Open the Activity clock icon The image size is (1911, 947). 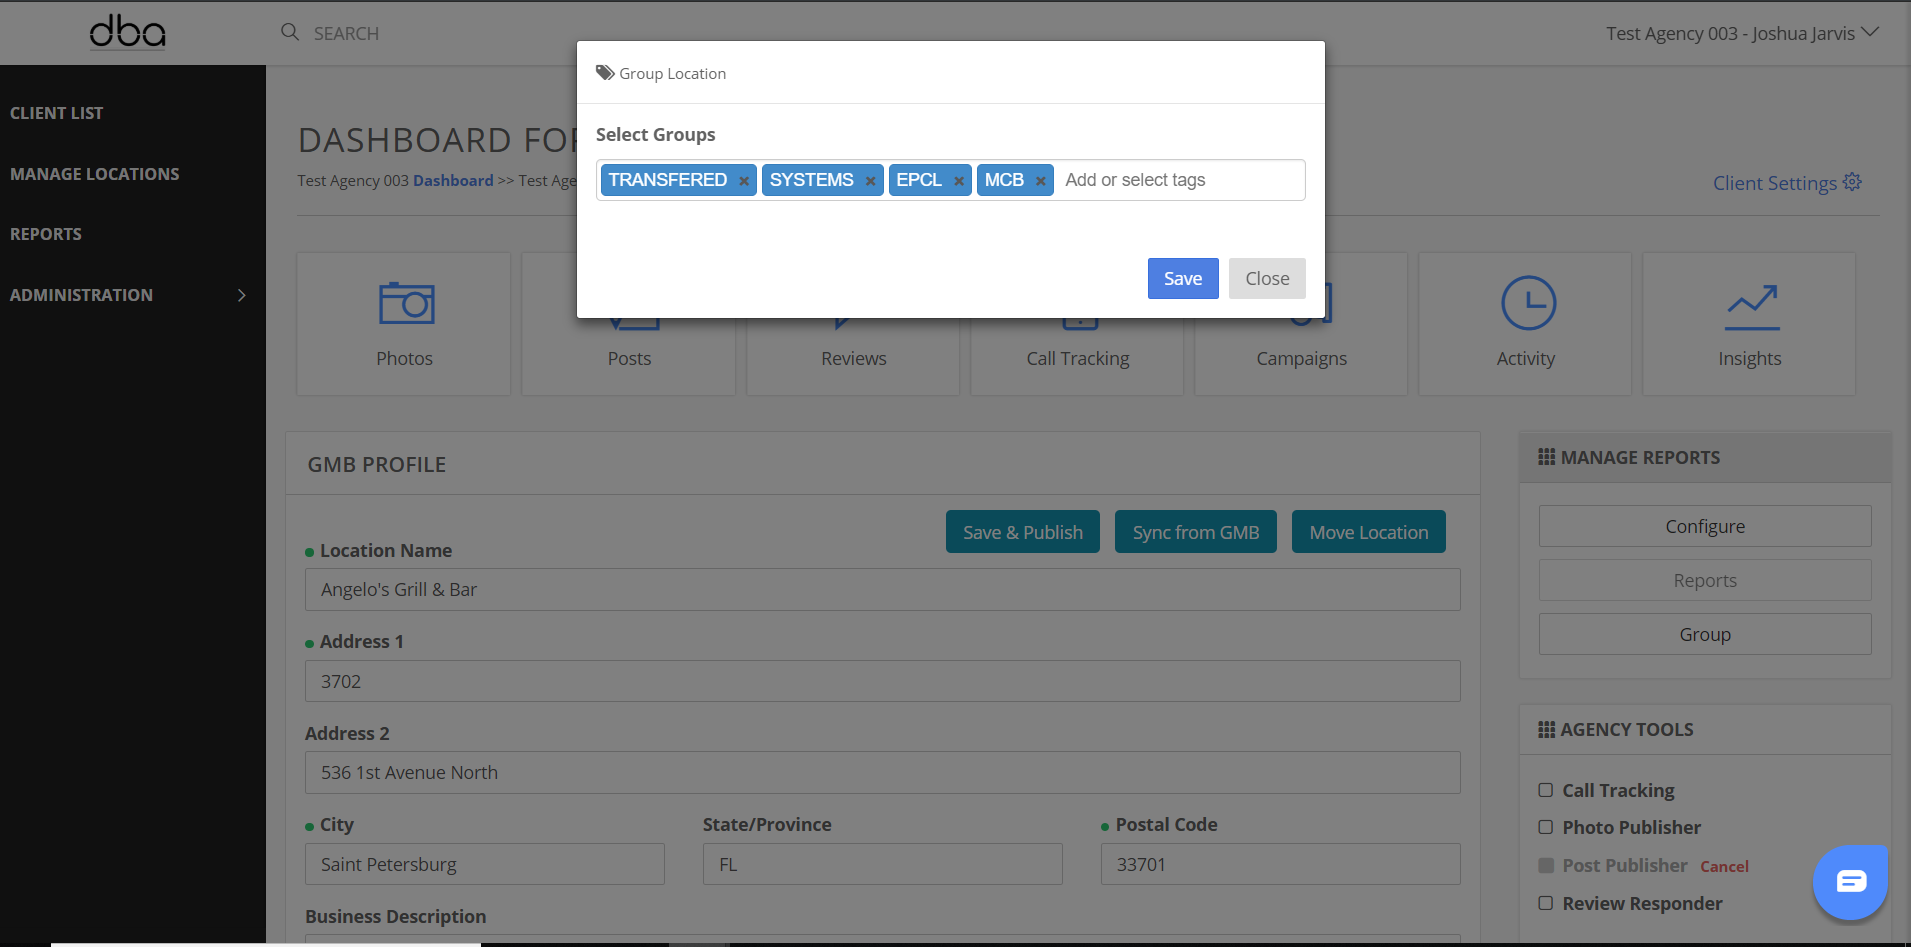tap(1527, 303)
